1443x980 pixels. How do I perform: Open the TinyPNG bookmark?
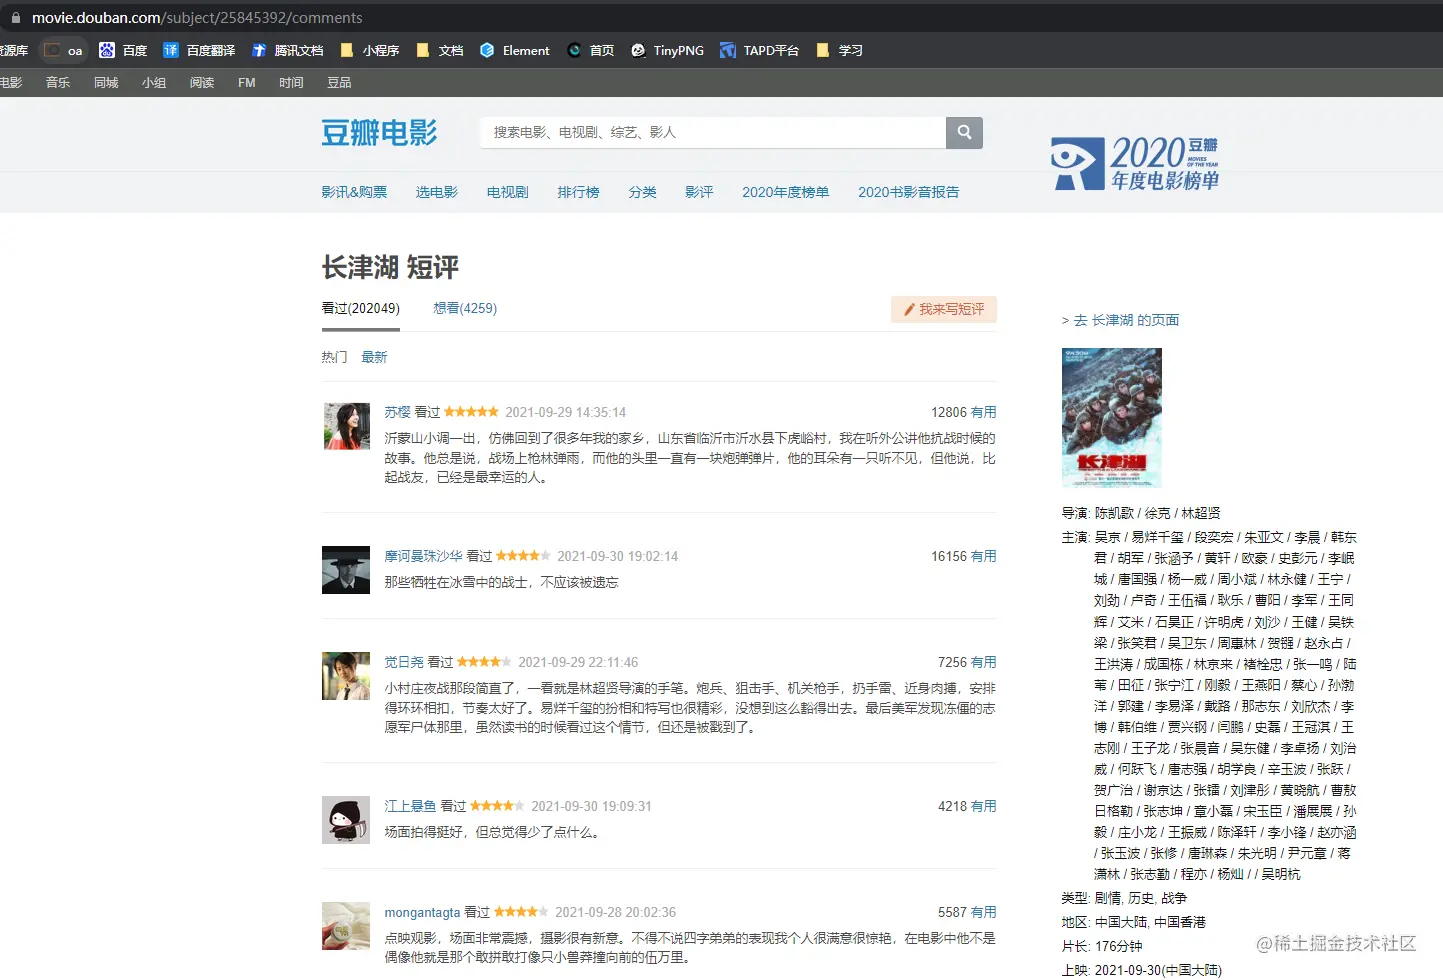(668, 50)
